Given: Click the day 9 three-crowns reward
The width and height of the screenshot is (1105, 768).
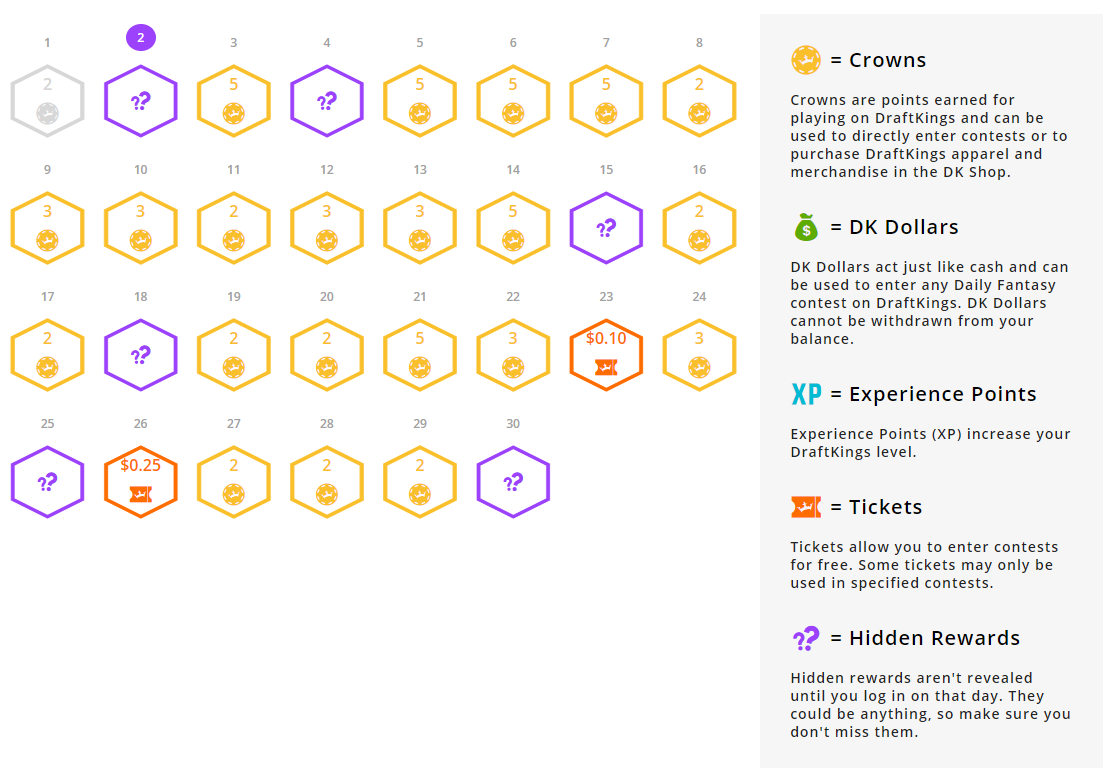Looking at the screenshot, I should 47,228.
